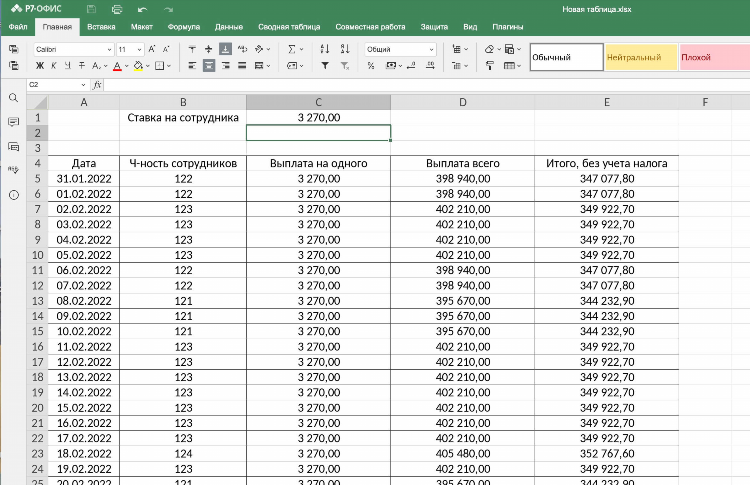Toggle italic formatting (К)
Image resolution: width=750 pixels, height=485 pixels.
54,66
